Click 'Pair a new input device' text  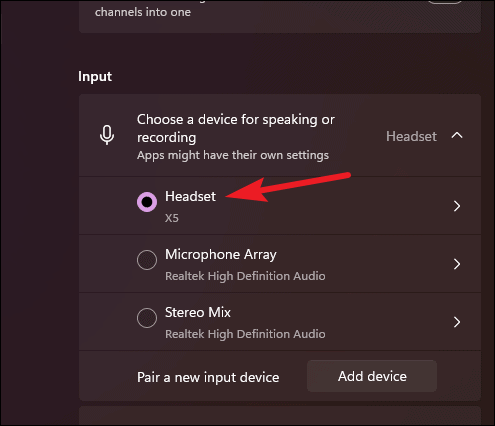(208, 377)
